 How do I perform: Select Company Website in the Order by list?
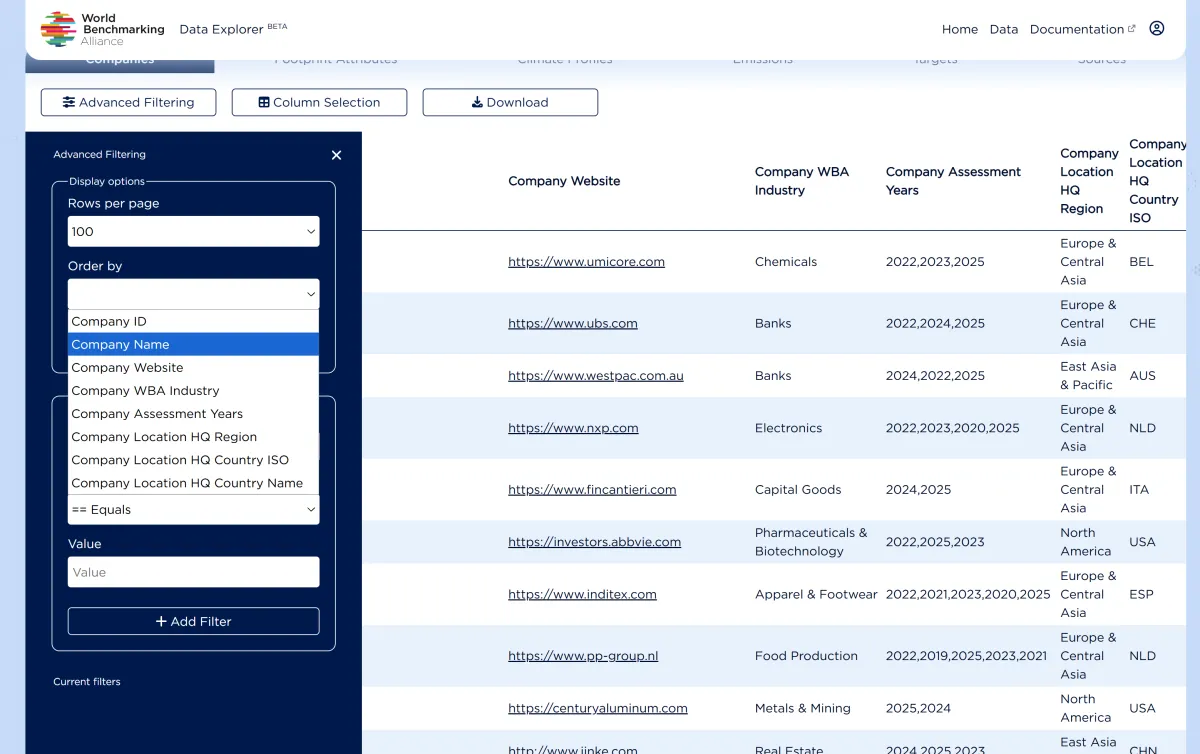(127, 367)
